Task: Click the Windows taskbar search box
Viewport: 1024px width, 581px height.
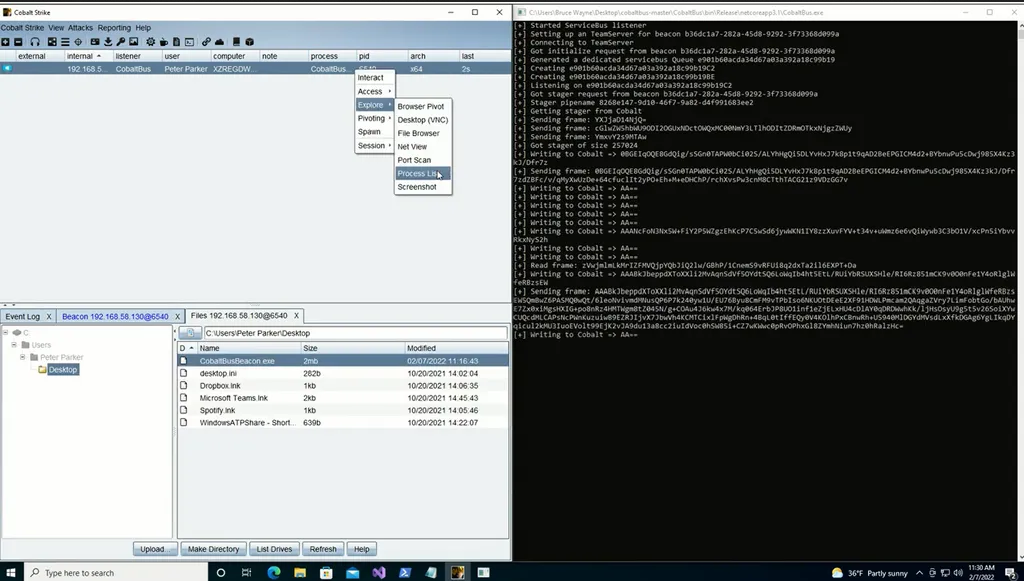Action: click(116, 573)
